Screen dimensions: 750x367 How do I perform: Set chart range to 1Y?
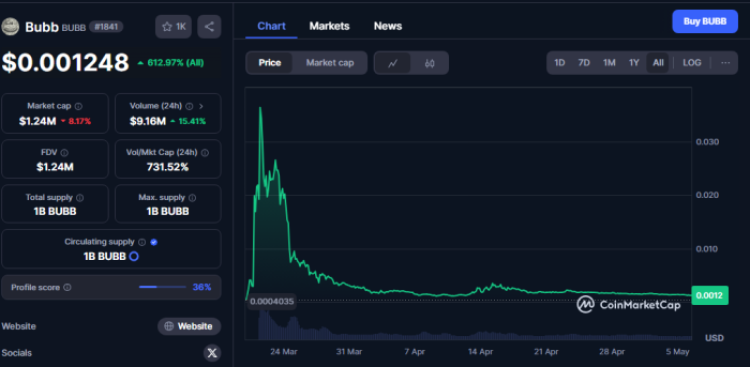click(634, 63)
